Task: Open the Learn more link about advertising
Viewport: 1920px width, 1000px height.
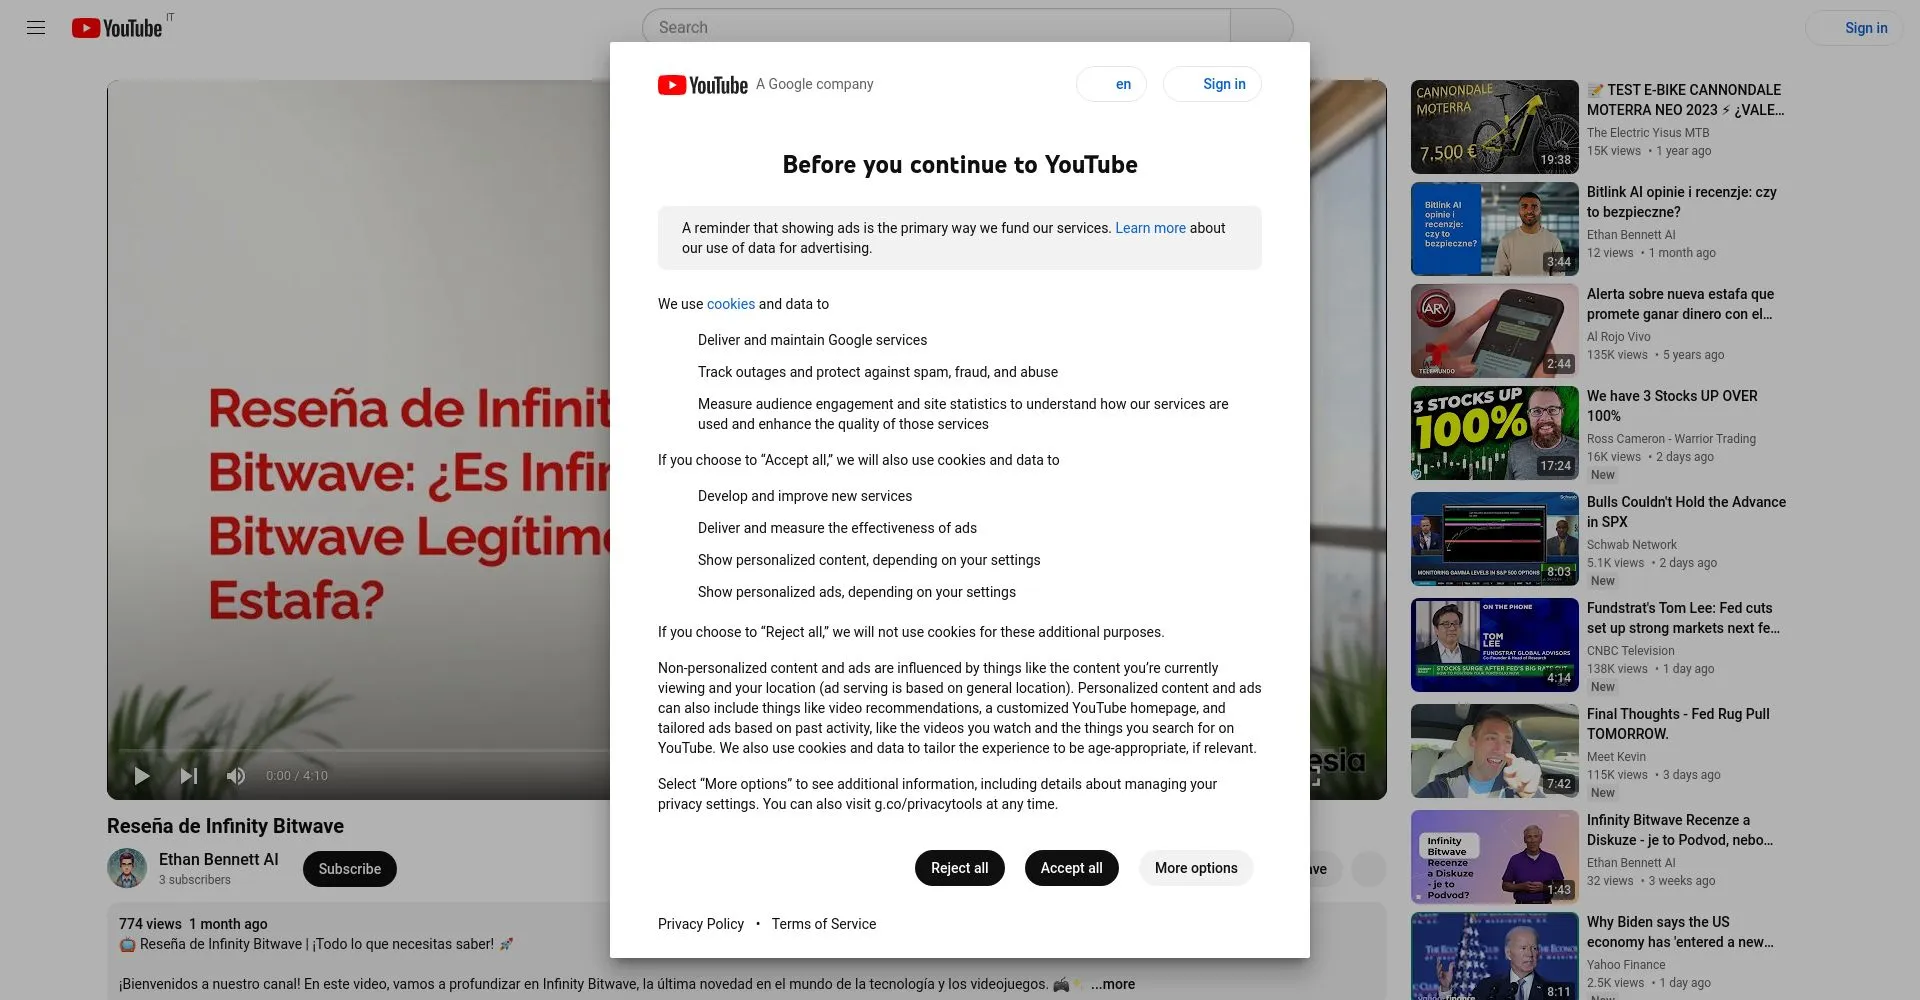Action: coord(1150,228)
